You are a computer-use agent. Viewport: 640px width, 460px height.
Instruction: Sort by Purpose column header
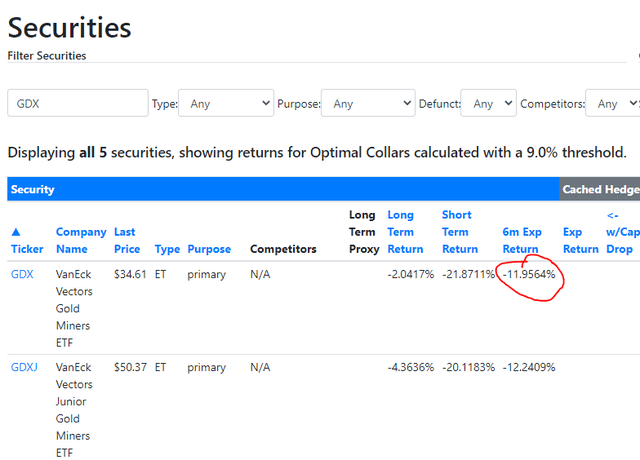coord(209,249)
